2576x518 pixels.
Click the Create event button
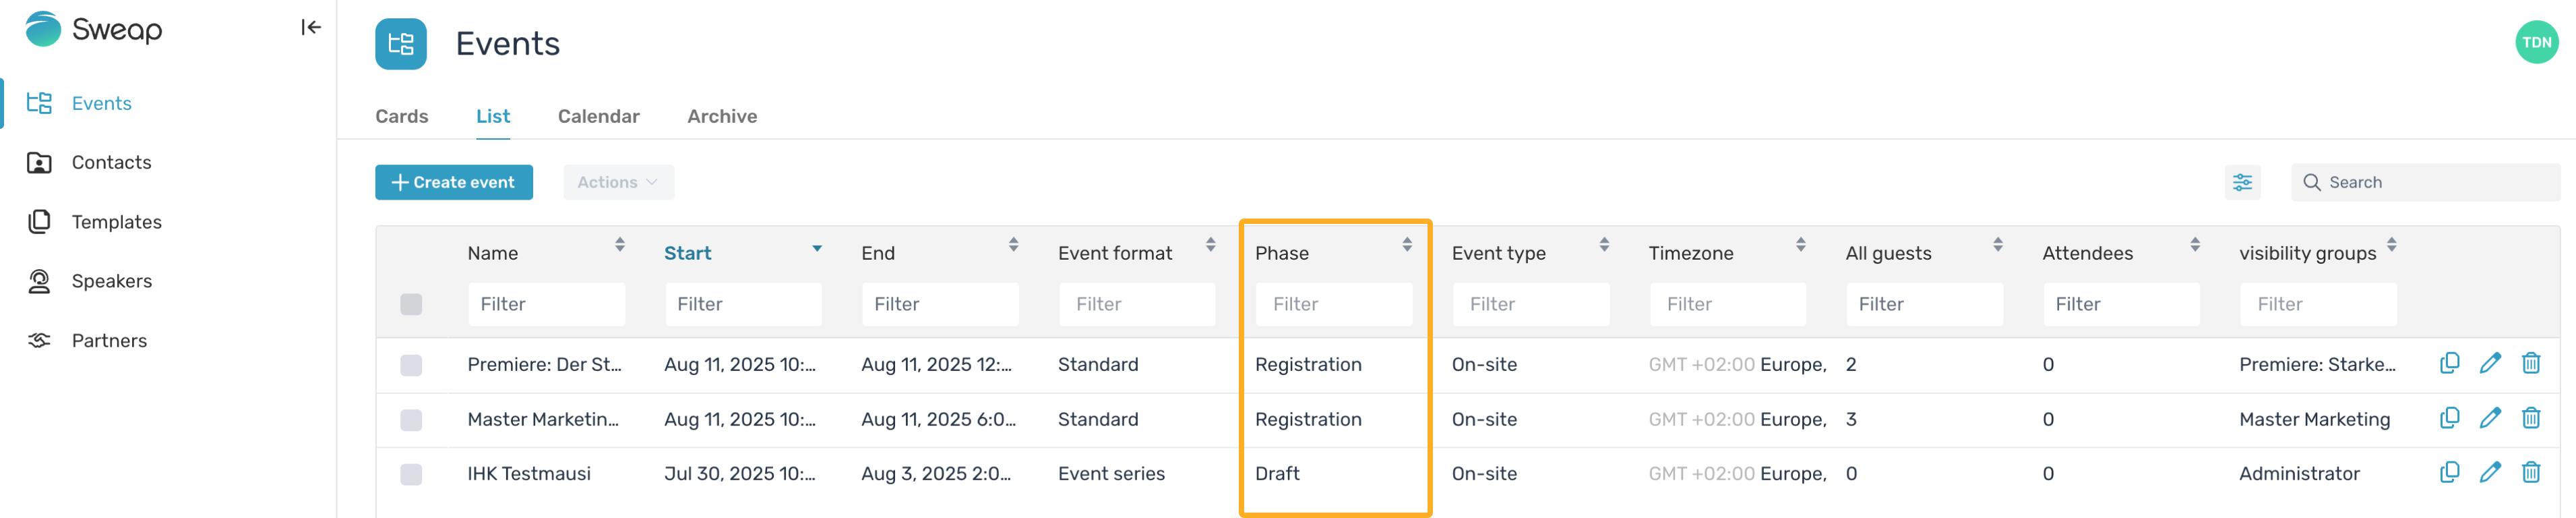tap(453, 182)
